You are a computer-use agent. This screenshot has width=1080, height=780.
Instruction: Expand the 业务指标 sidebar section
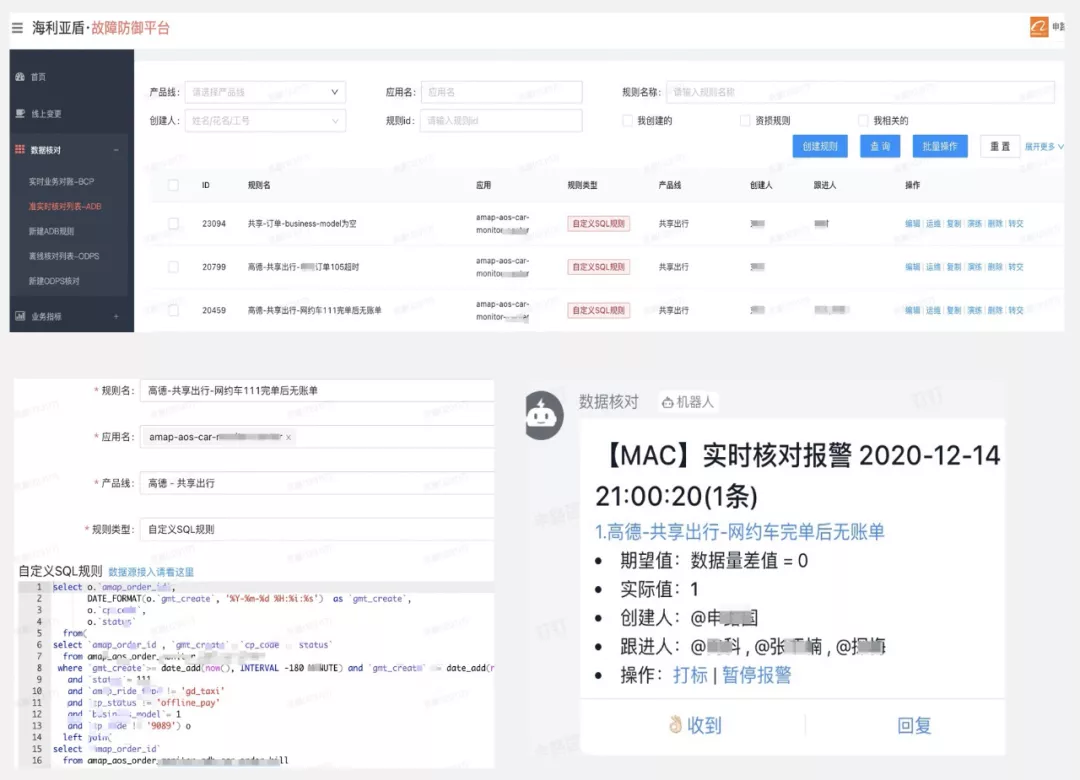click(116, 316)
